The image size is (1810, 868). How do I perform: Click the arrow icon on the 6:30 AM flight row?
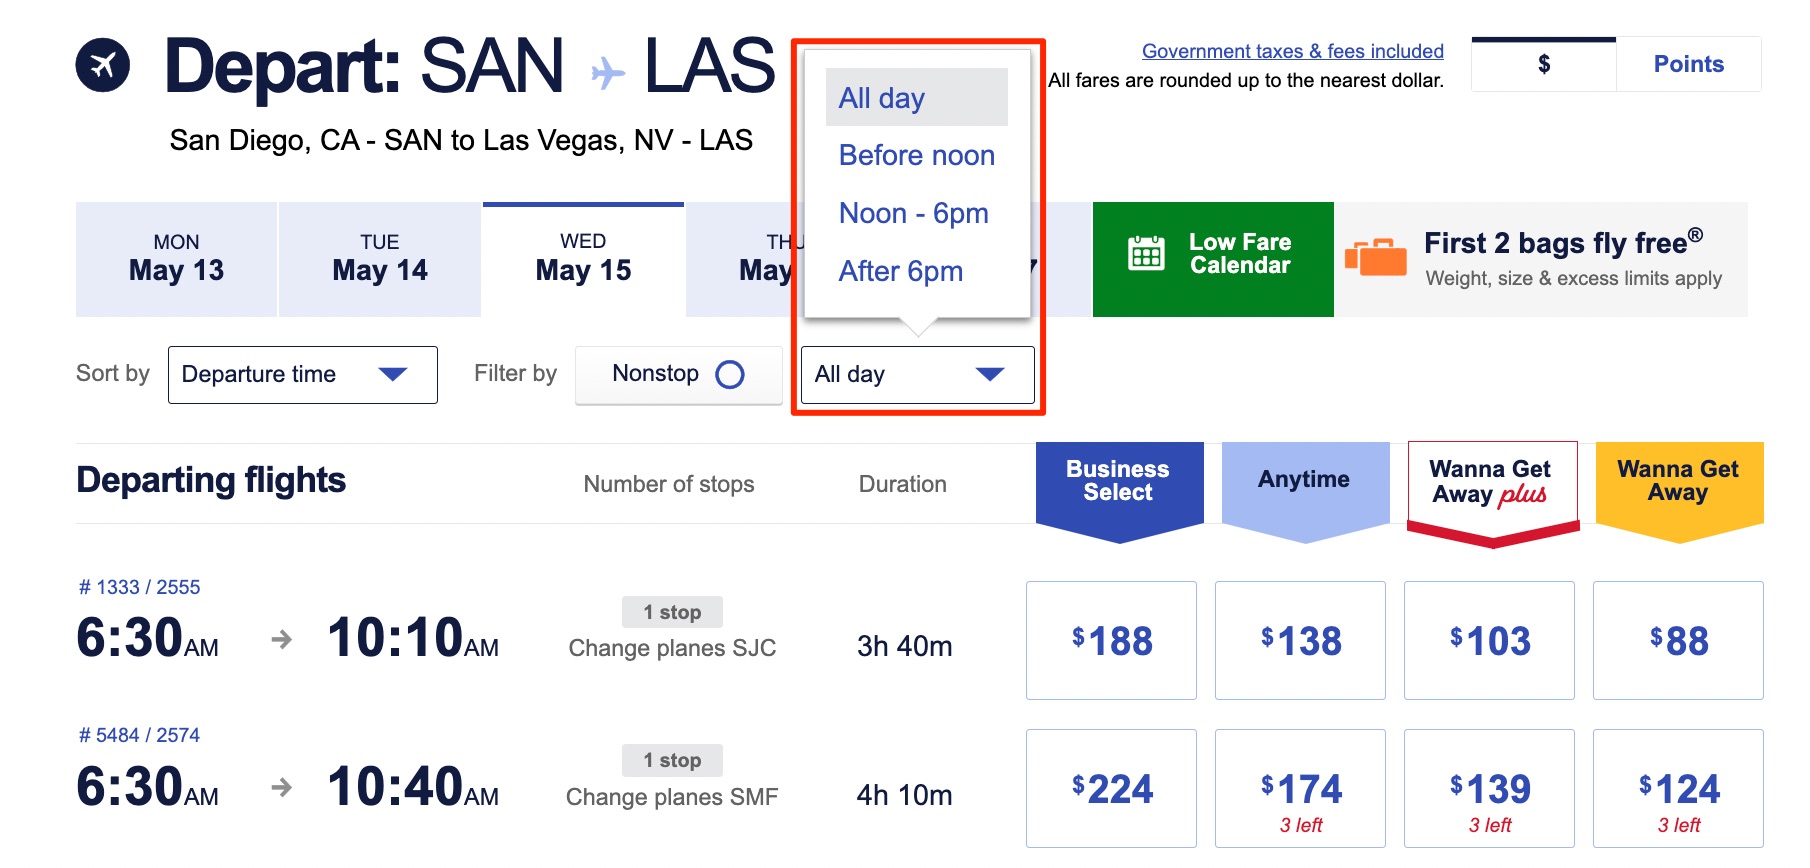(x=281, y=640)
